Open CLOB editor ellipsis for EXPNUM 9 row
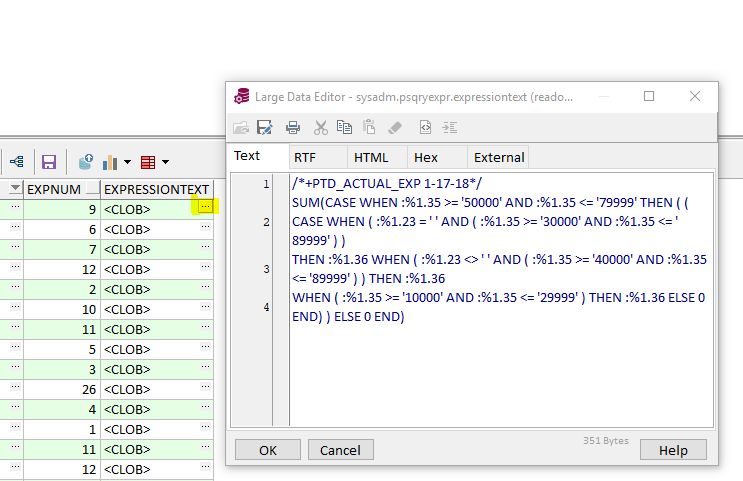Screen dimensions: 743x481 [205, 207]
